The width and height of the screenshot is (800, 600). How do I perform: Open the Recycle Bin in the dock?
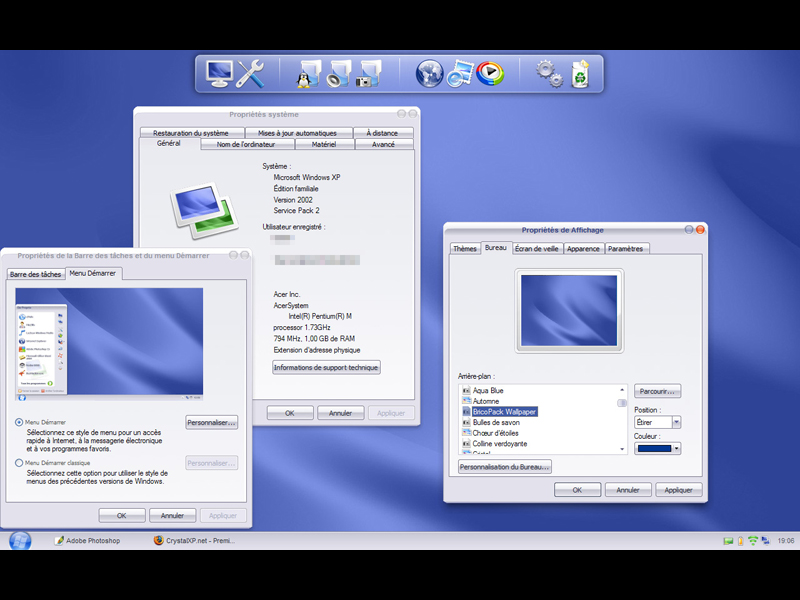coord(581,74)
